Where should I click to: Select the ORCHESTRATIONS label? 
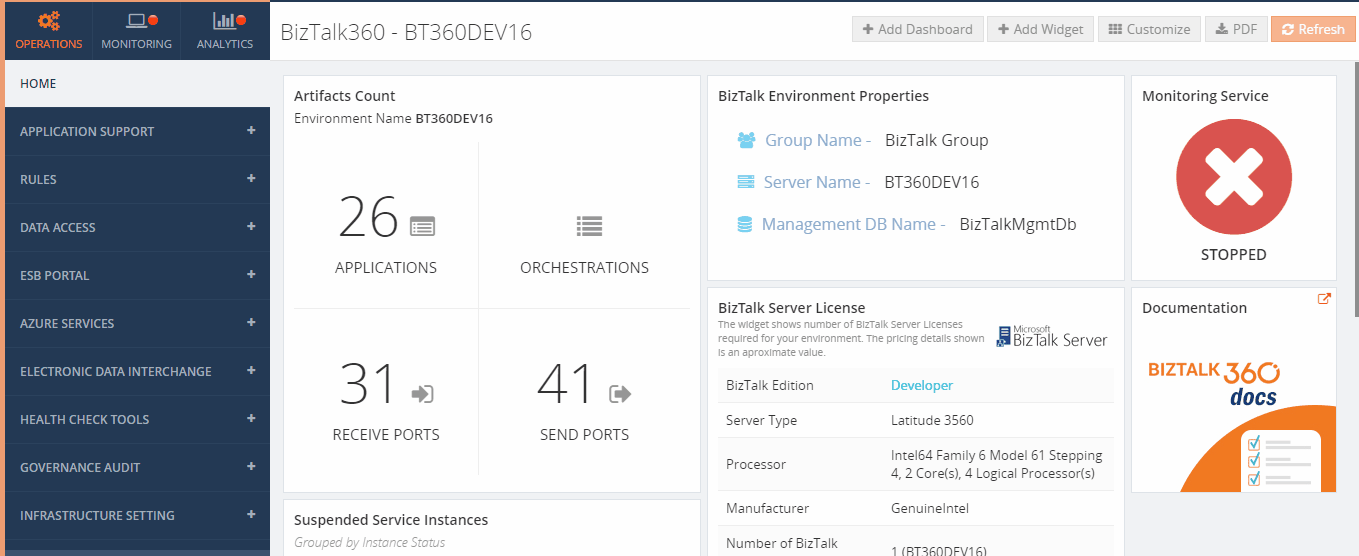coord(584,267)
